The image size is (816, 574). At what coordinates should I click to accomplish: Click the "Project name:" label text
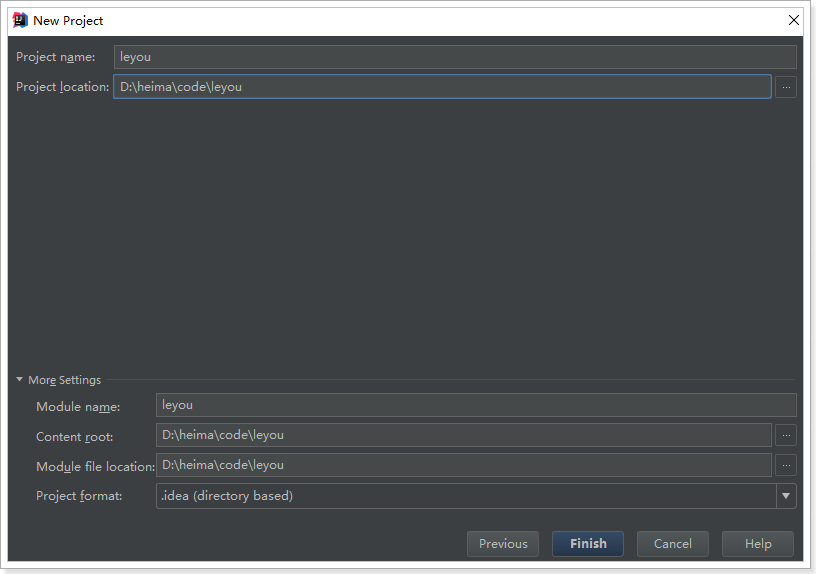tap(56, 57)
